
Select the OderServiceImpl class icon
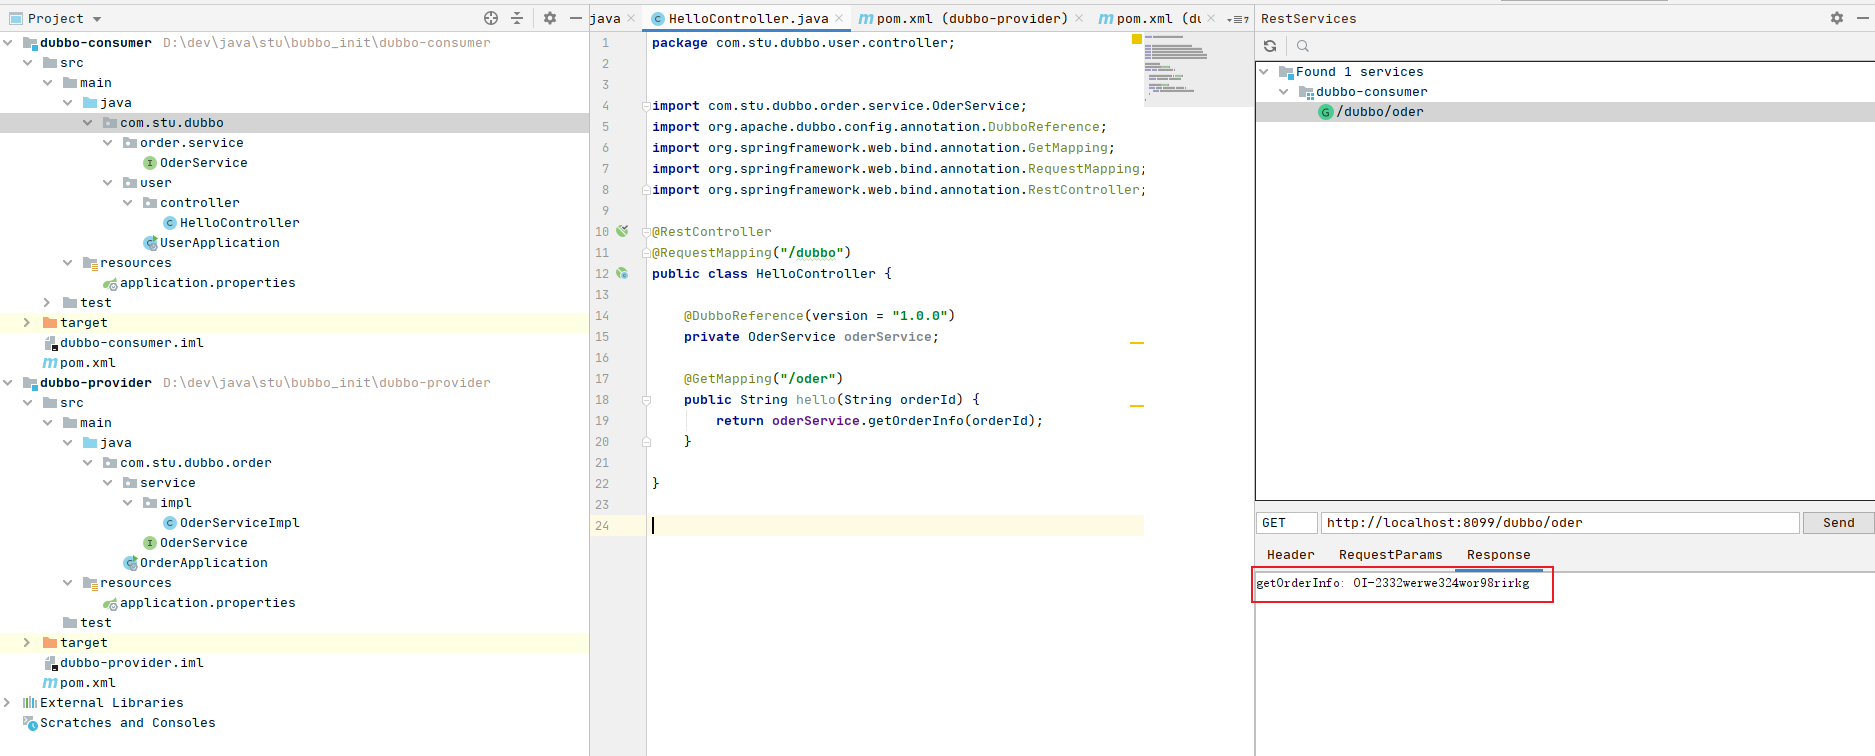pyautogui.click(x=170, y=523)
